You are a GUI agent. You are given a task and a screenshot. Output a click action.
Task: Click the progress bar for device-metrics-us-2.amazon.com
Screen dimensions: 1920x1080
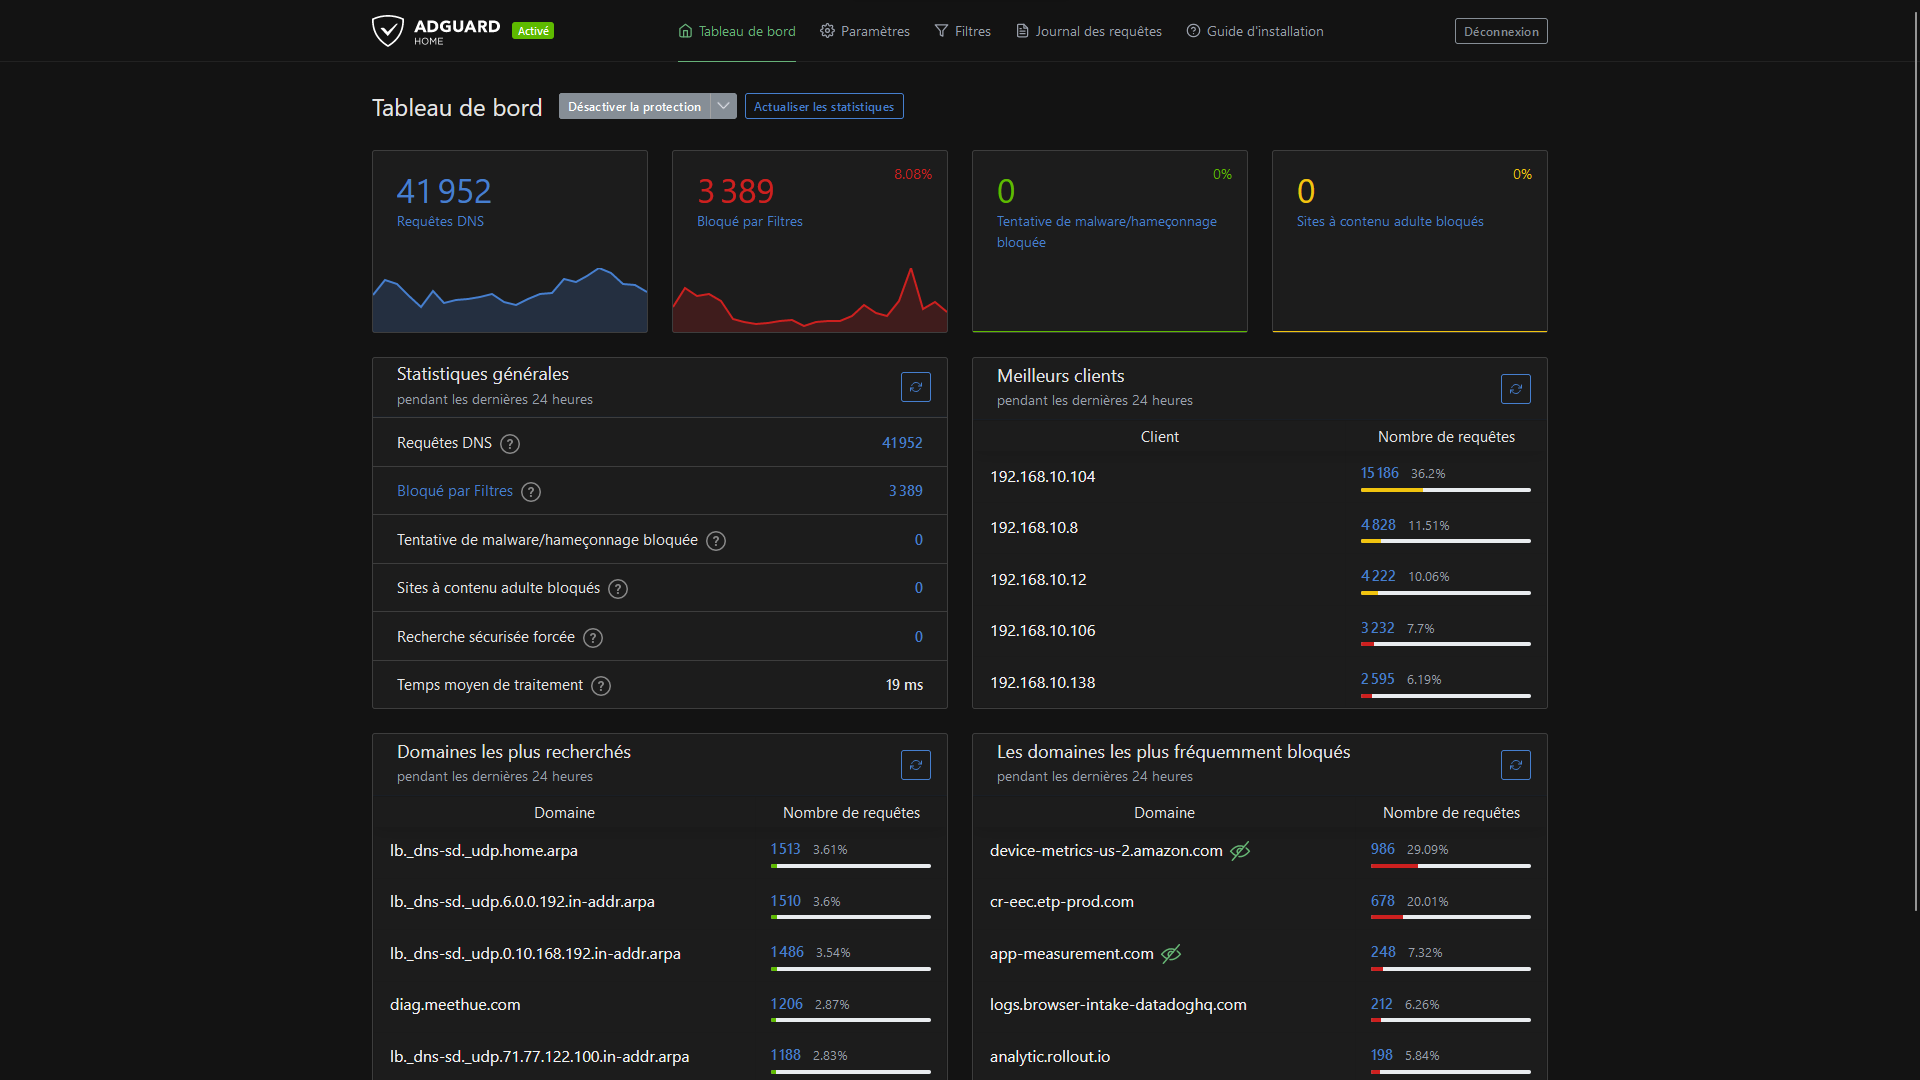pos(1451,866)
